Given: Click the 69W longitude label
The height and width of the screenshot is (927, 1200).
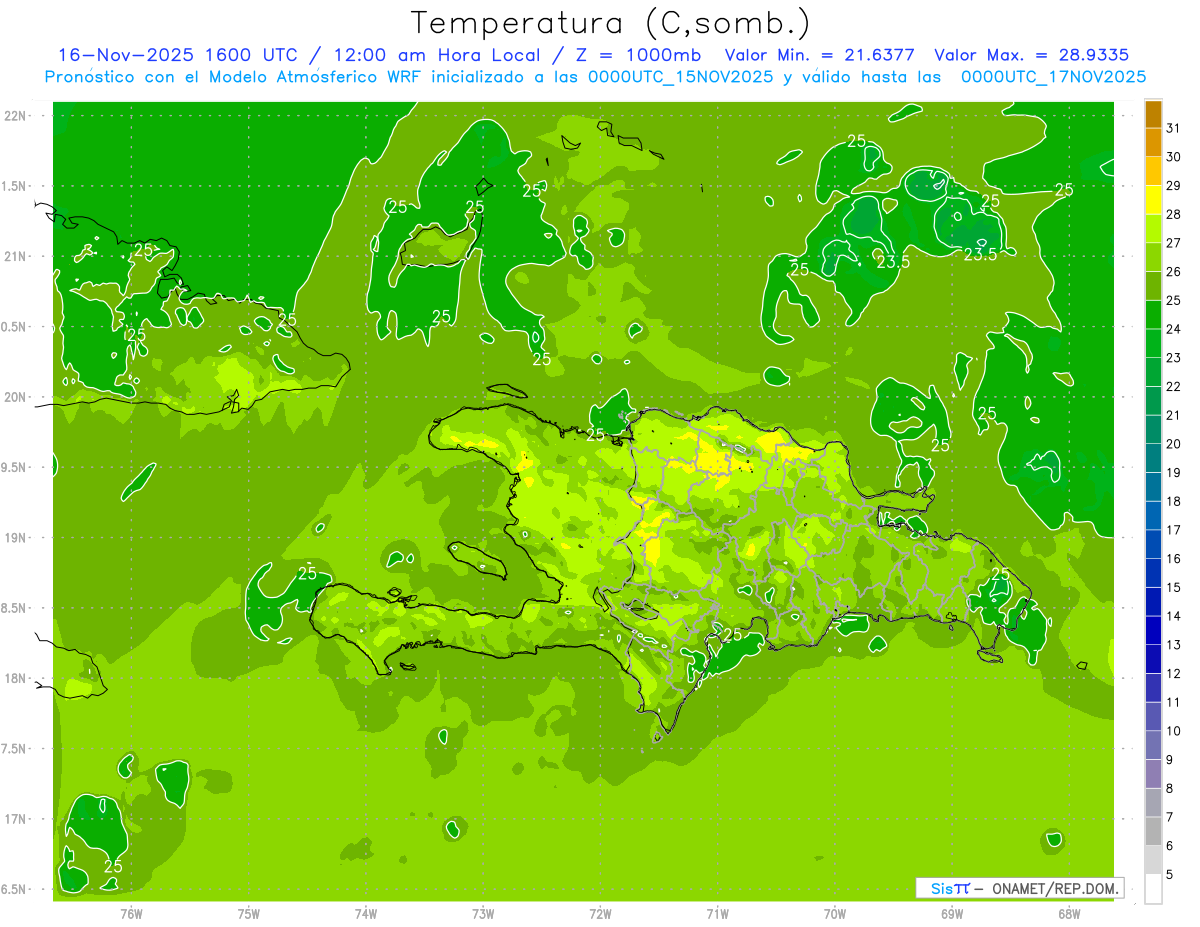Looking at the screenshot, I should tap(952, 913).
